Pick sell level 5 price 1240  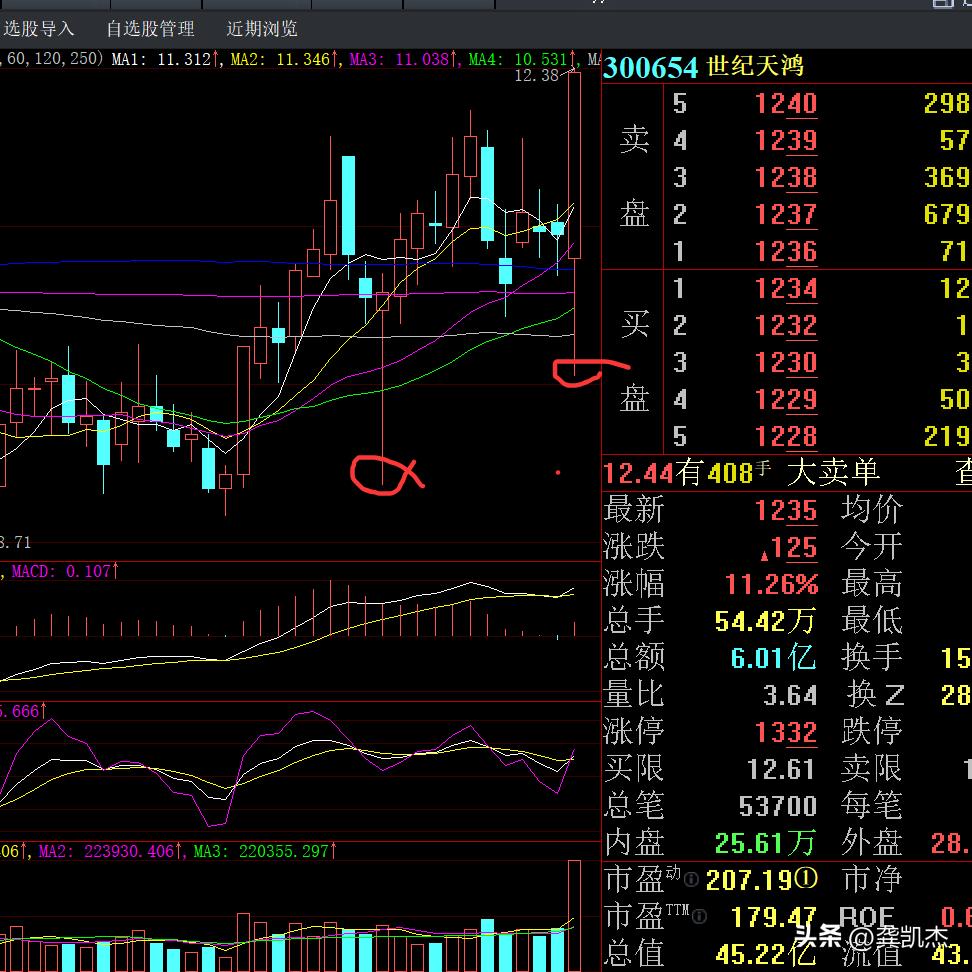785,104
